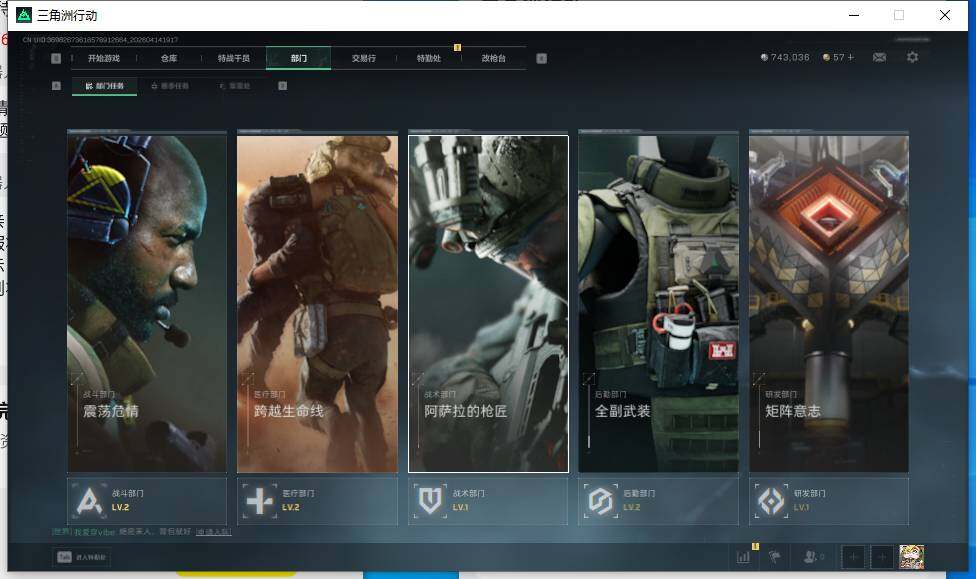This screenshot has height=579, width=976.
Task: Click the Tab 进入聊天 button
Action: 82,557
